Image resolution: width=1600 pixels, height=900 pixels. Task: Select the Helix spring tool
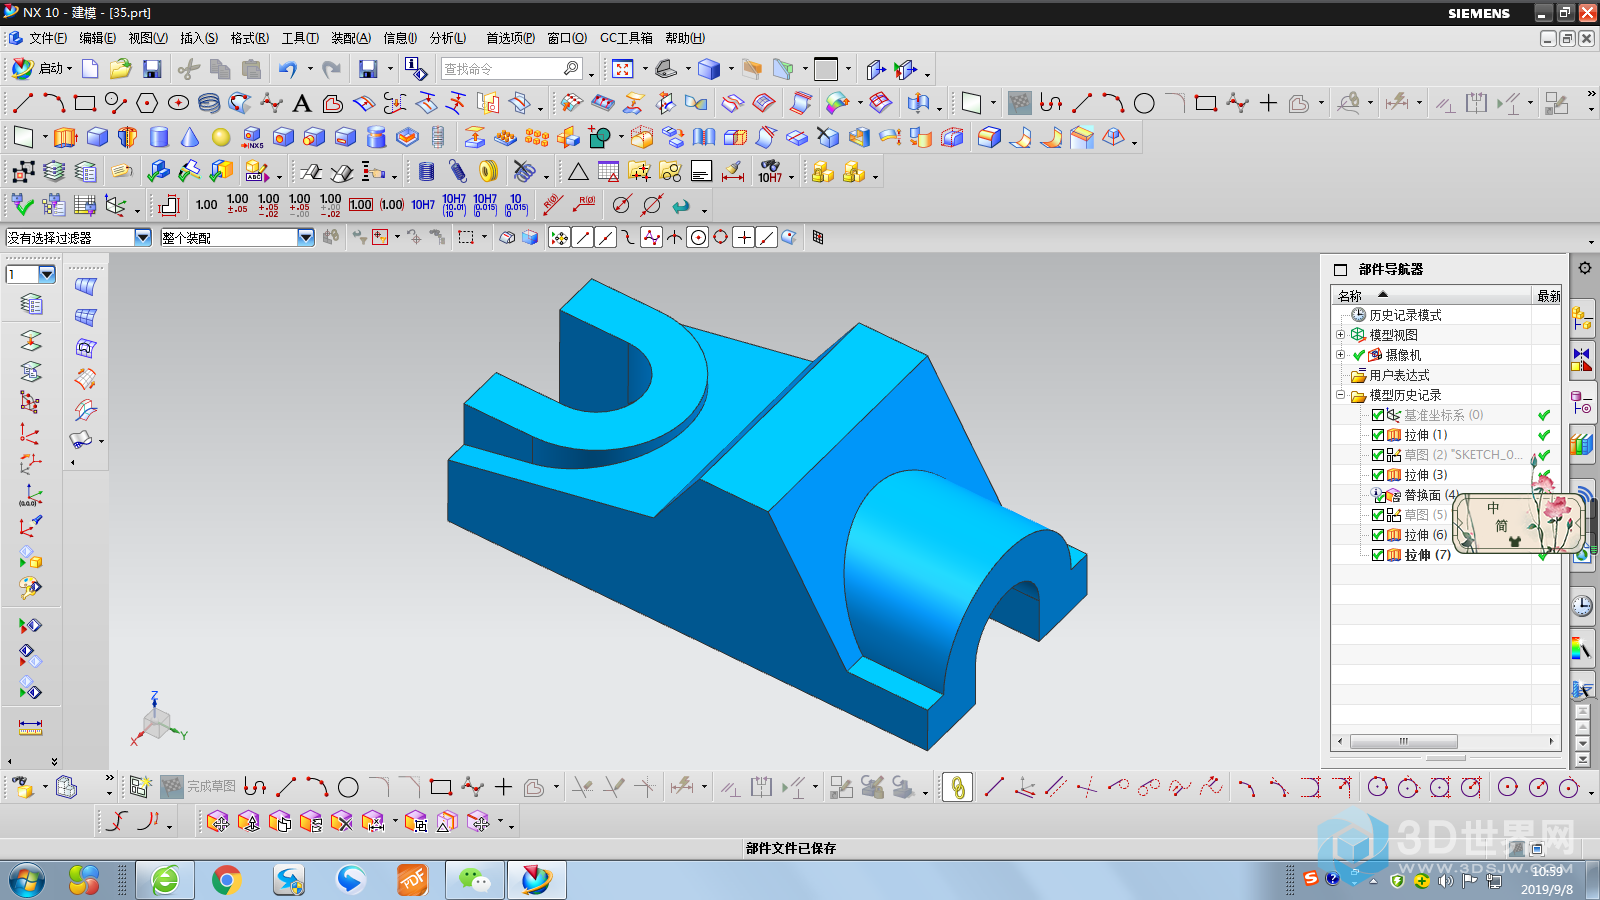[x=209, y=103]
